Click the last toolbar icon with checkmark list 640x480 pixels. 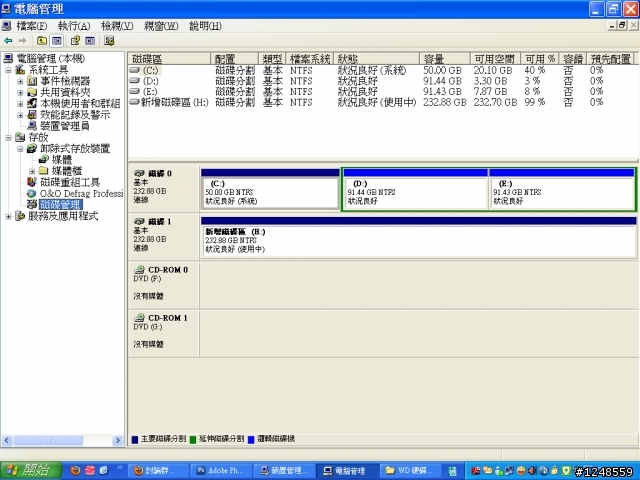pos(109,40)
